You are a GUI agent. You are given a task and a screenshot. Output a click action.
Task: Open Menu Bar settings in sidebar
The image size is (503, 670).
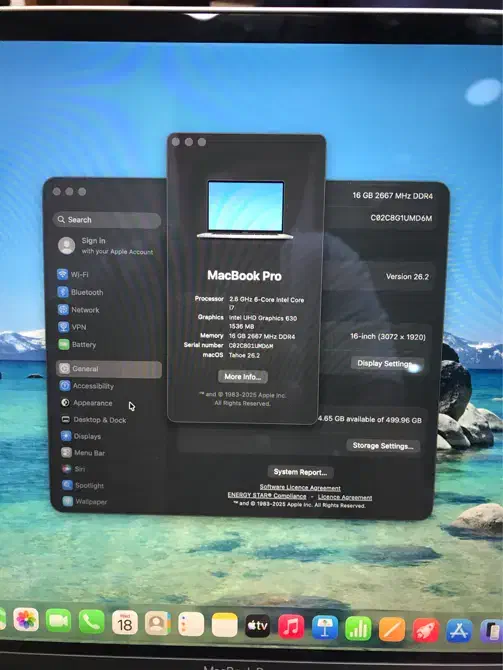point(83,453)
